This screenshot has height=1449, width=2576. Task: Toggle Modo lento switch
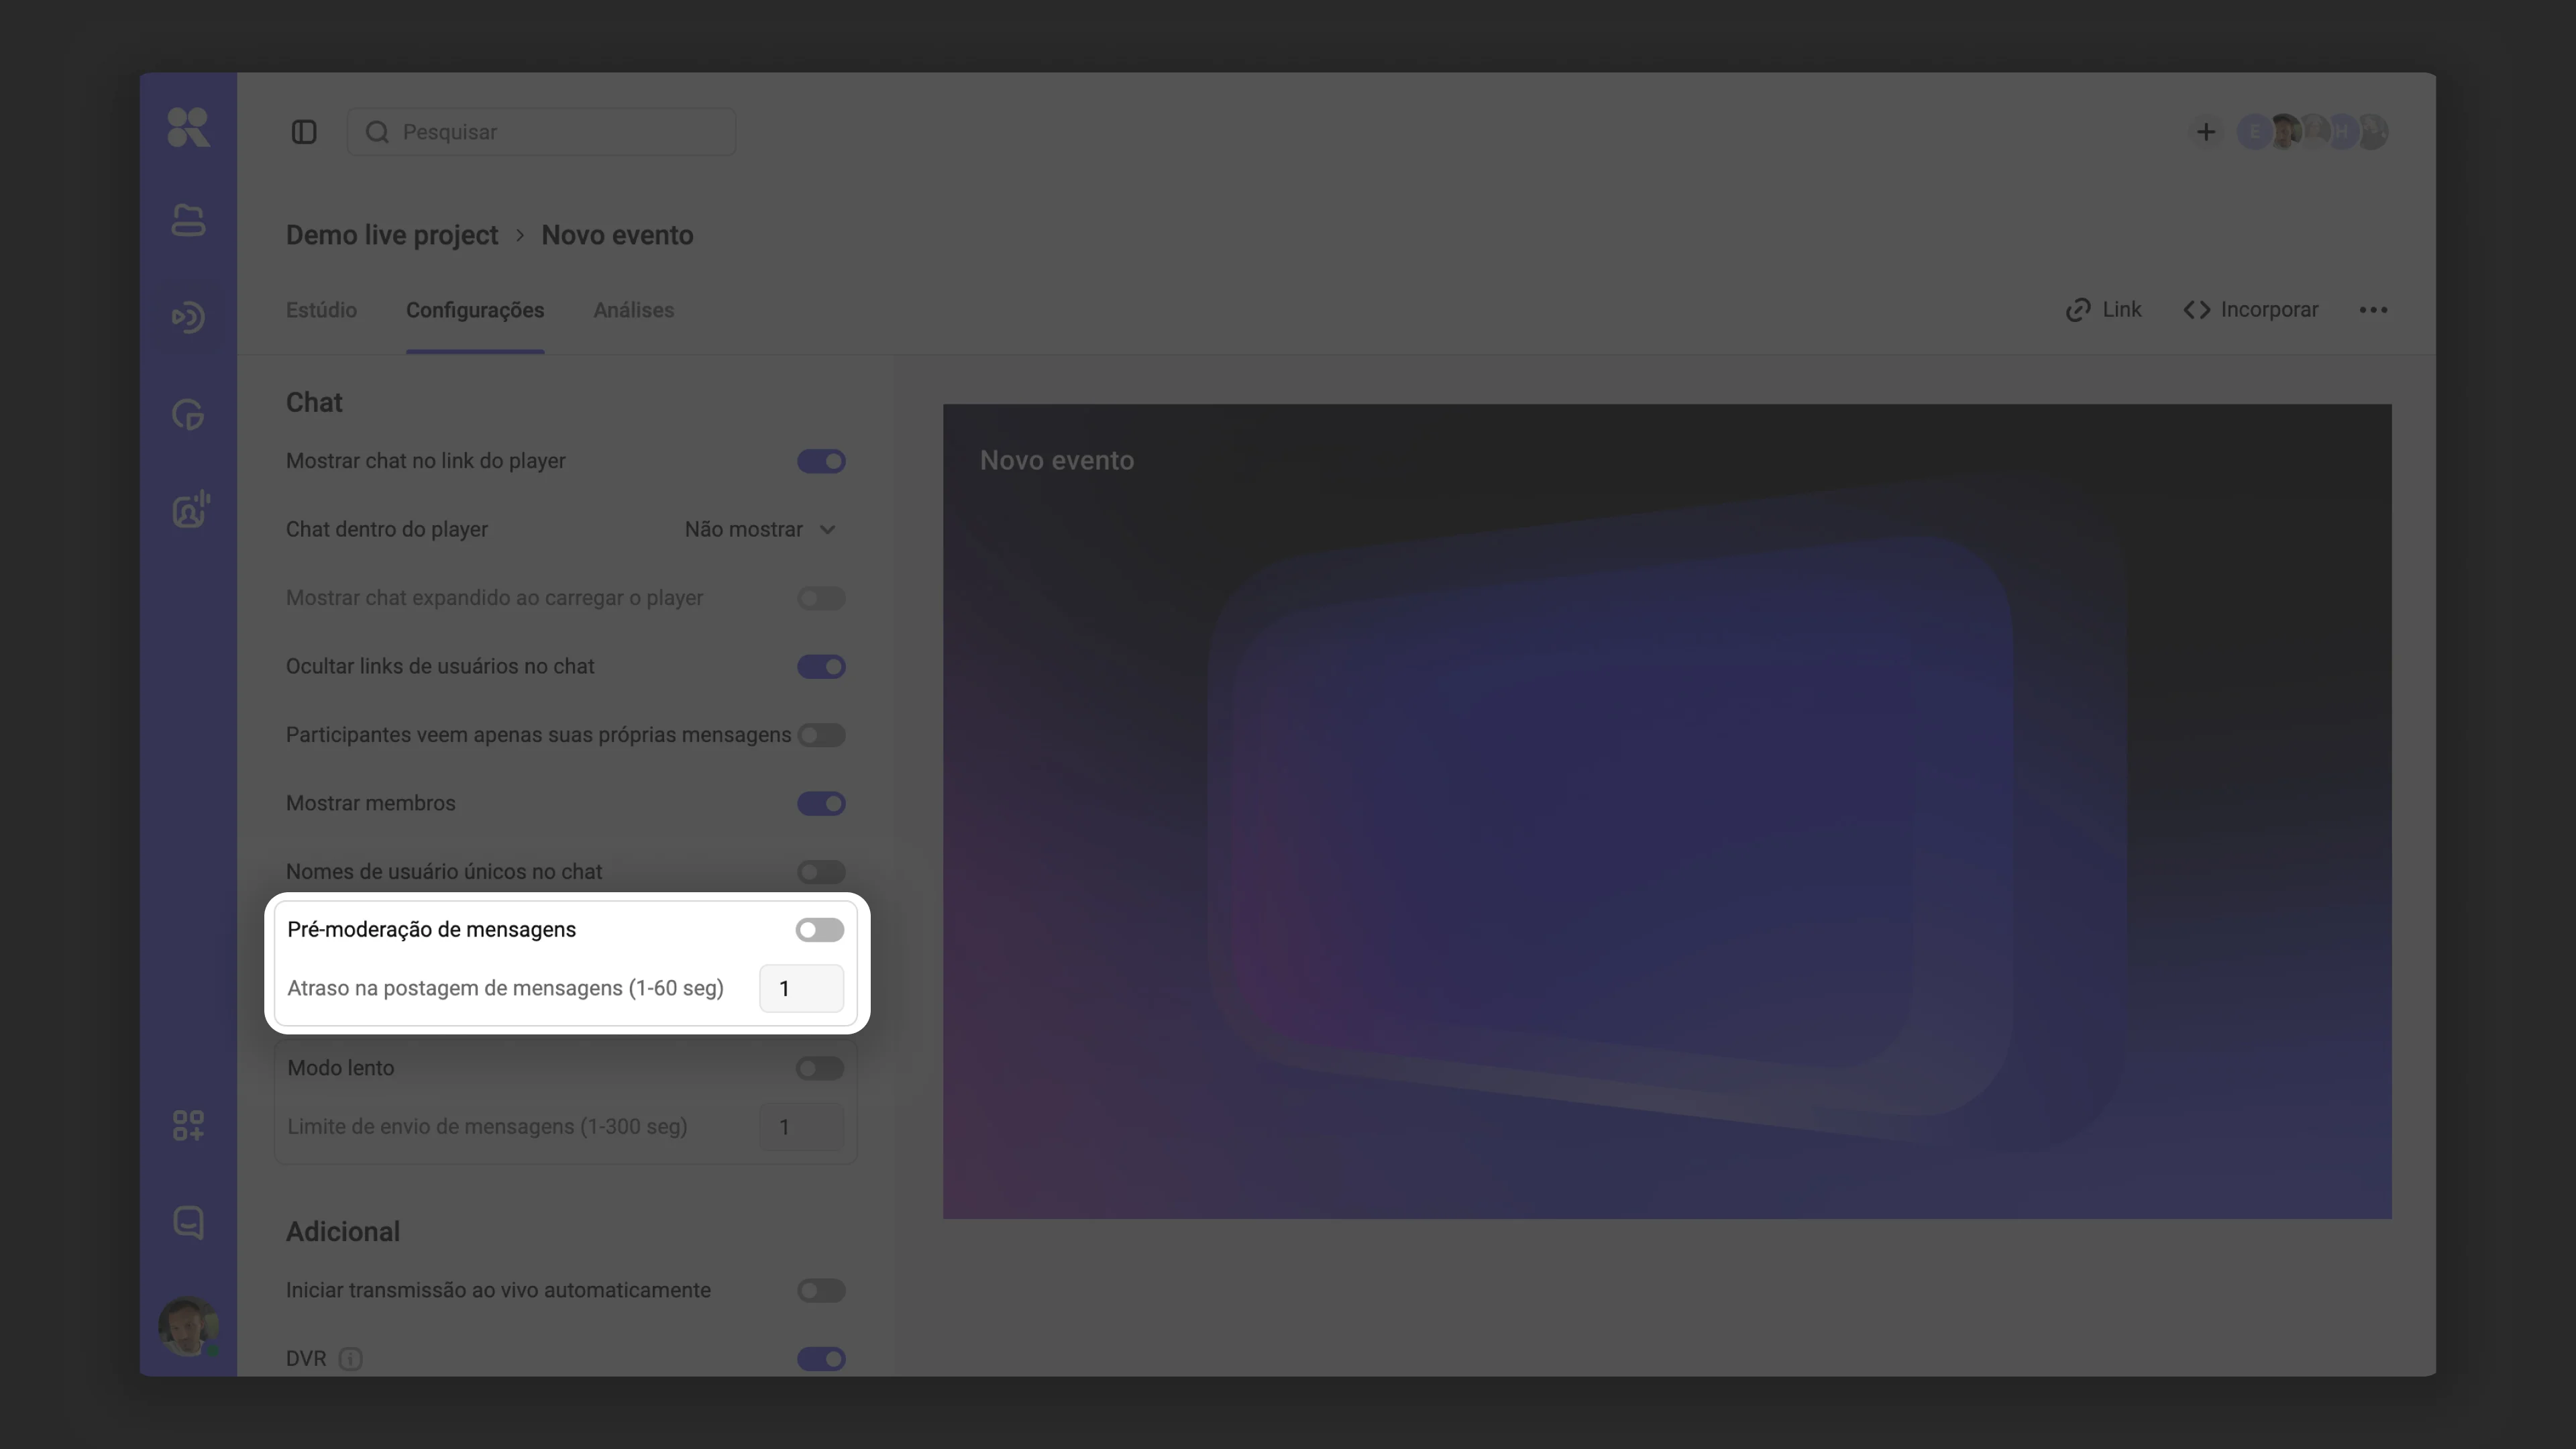tap(820, 1068)
